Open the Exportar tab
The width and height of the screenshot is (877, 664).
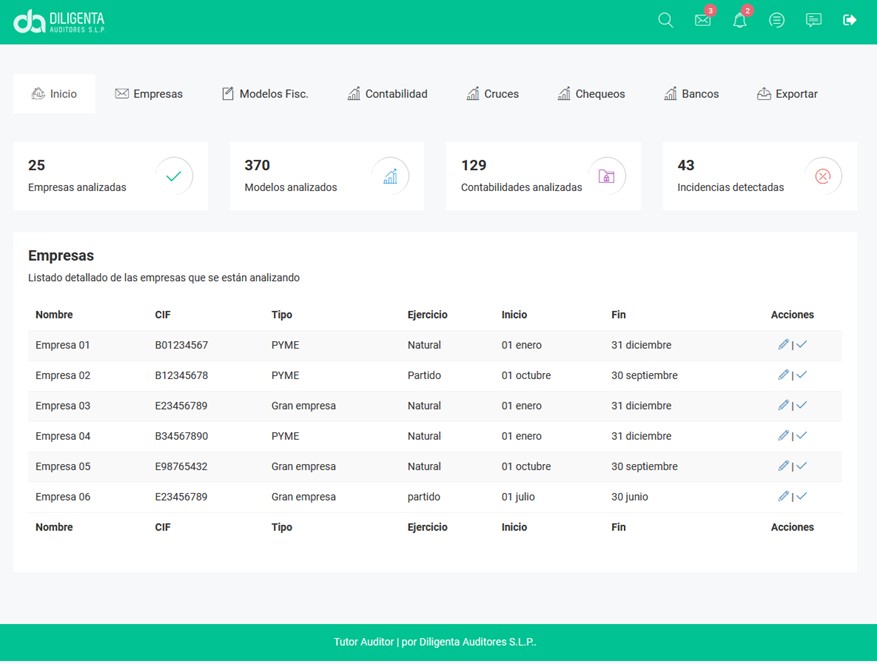pyautogui.click(x=787, y=94)
